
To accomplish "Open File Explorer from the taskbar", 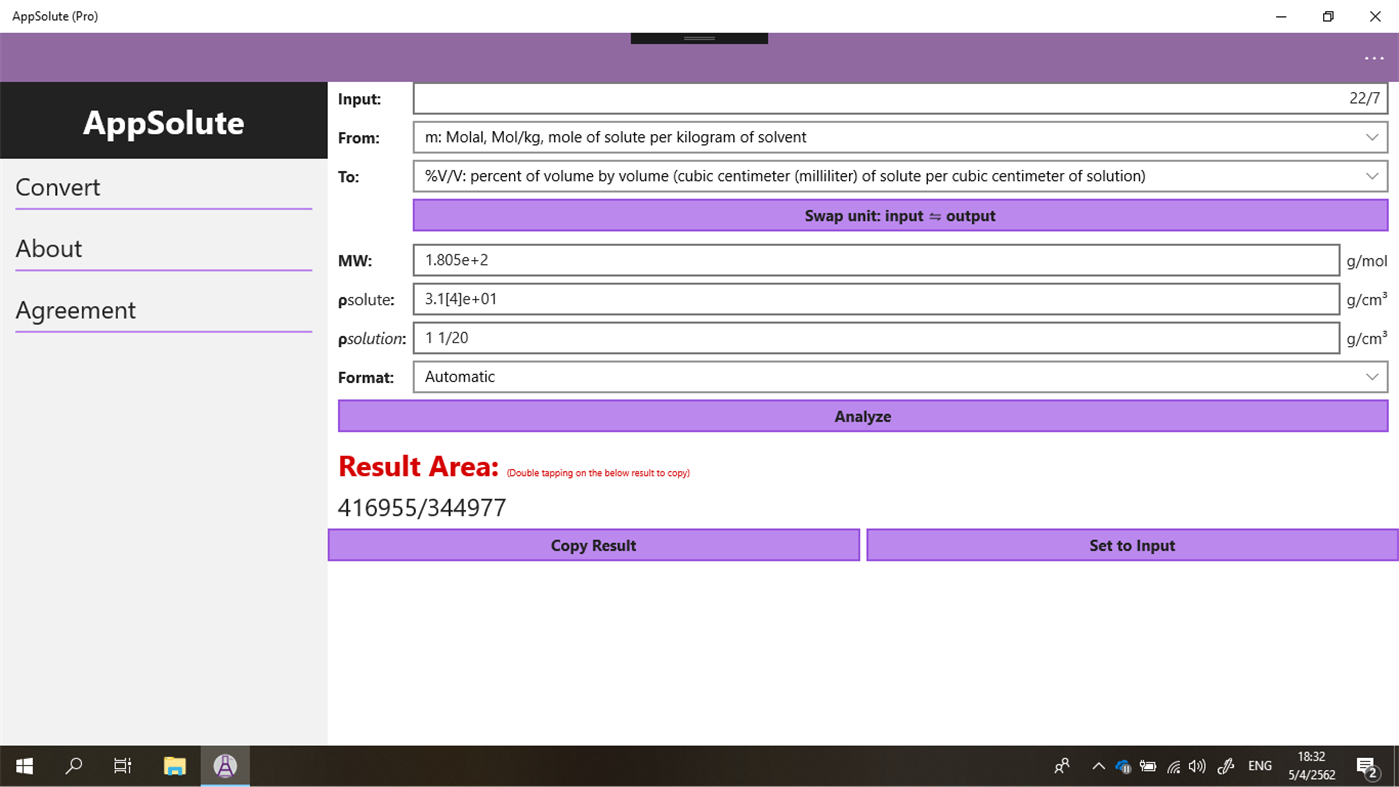I will coord(173,765).
